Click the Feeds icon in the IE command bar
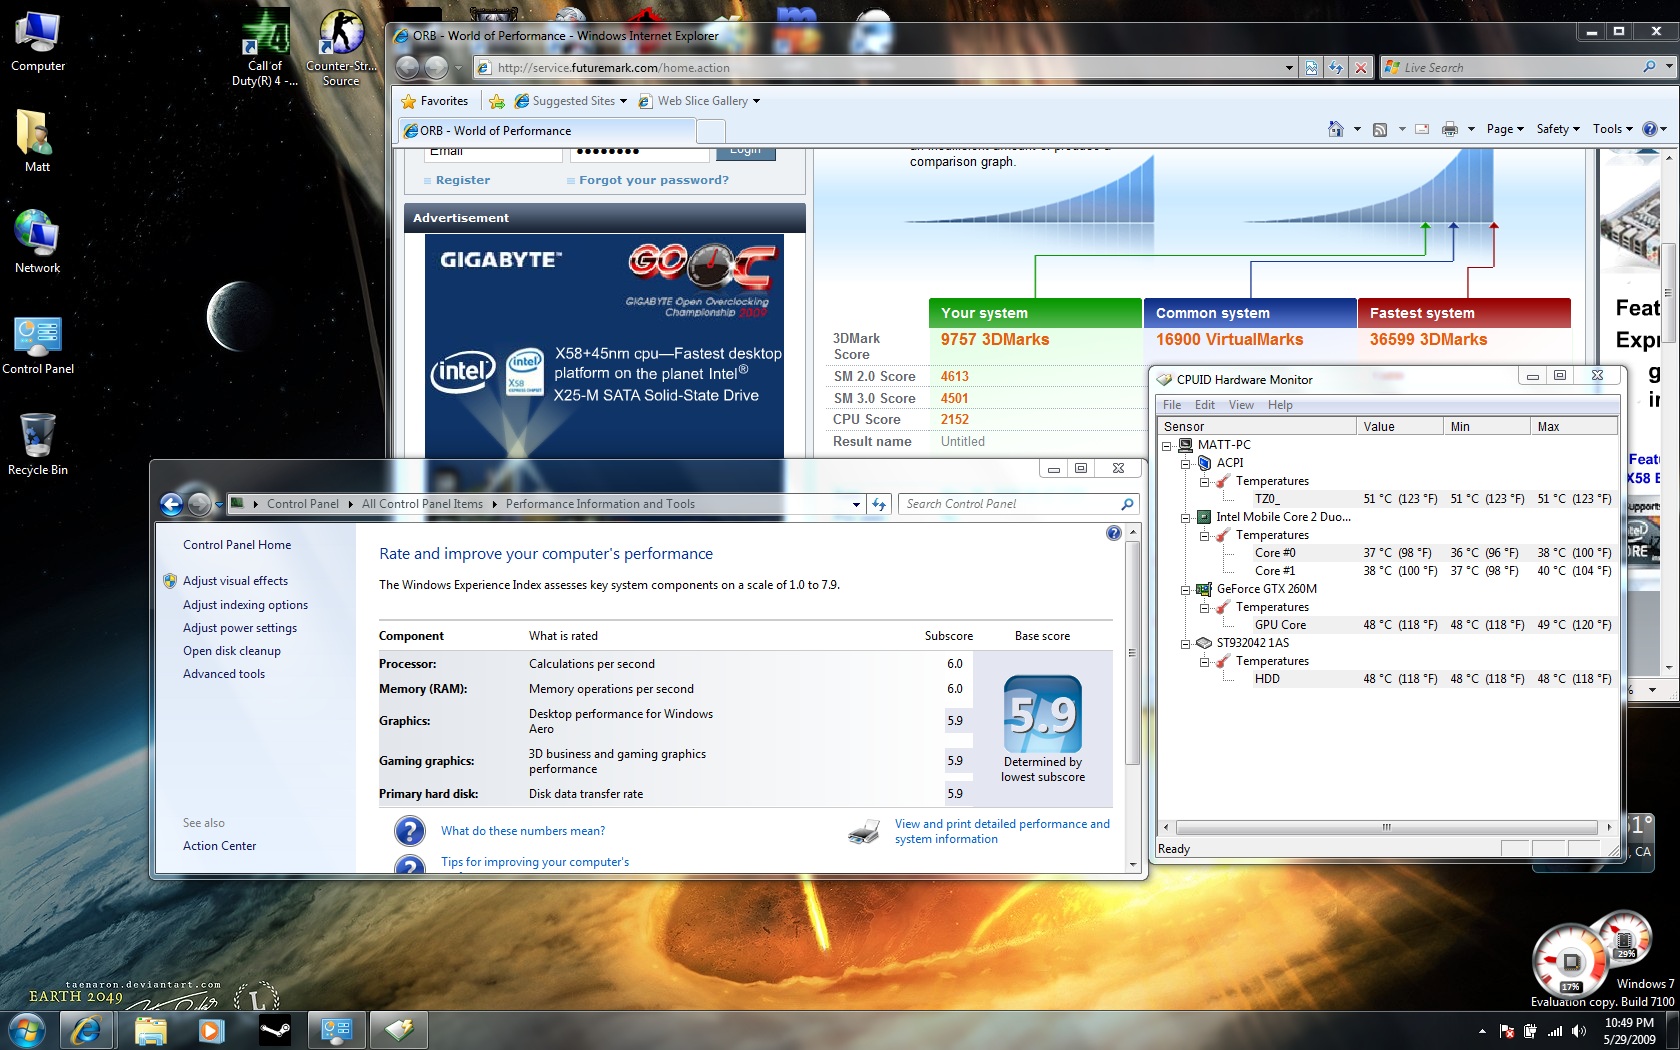Viewport: 1680px width, 1050px height. (1380, 129)
